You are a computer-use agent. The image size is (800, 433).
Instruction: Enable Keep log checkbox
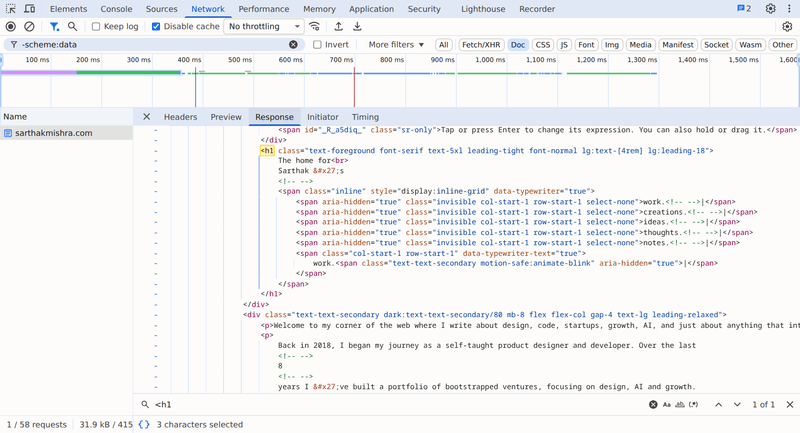click(x=96, y=27)
